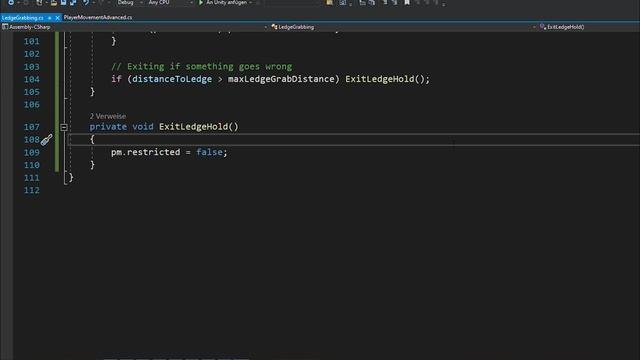
Task: Click the 'ExitLedgeHold();' call on line 104
Action: 387,79
